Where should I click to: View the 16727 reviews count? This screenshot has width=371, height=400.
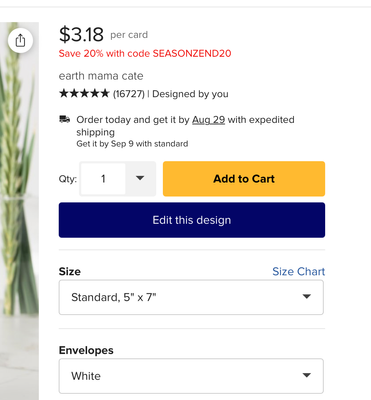pyautogui.click(x=129, y=94)
